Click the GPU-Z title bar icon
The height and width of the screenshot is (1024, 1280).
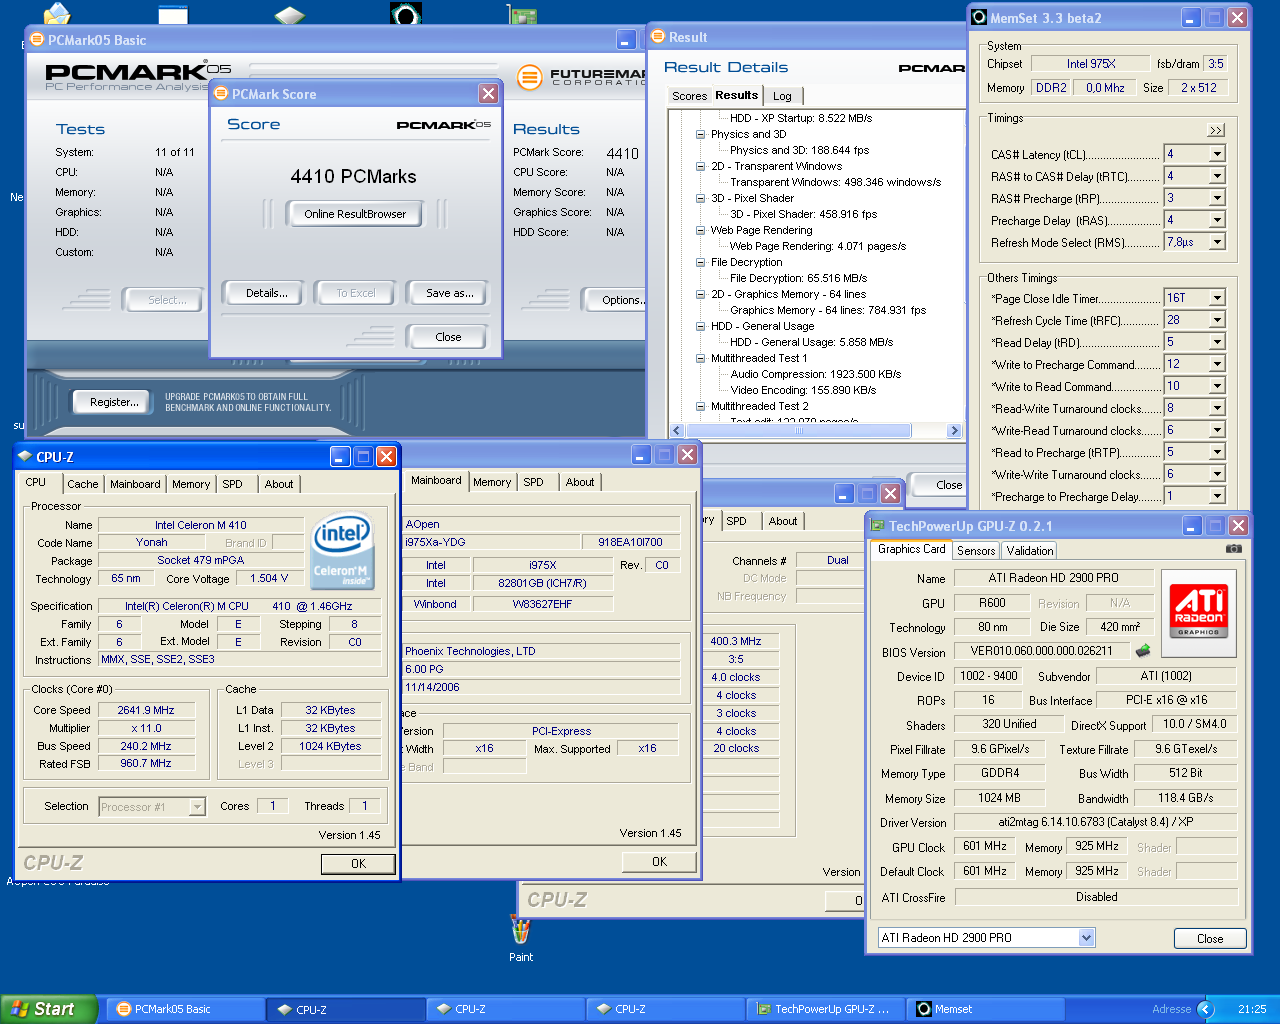pyautogui.click(x=877, y=526)
